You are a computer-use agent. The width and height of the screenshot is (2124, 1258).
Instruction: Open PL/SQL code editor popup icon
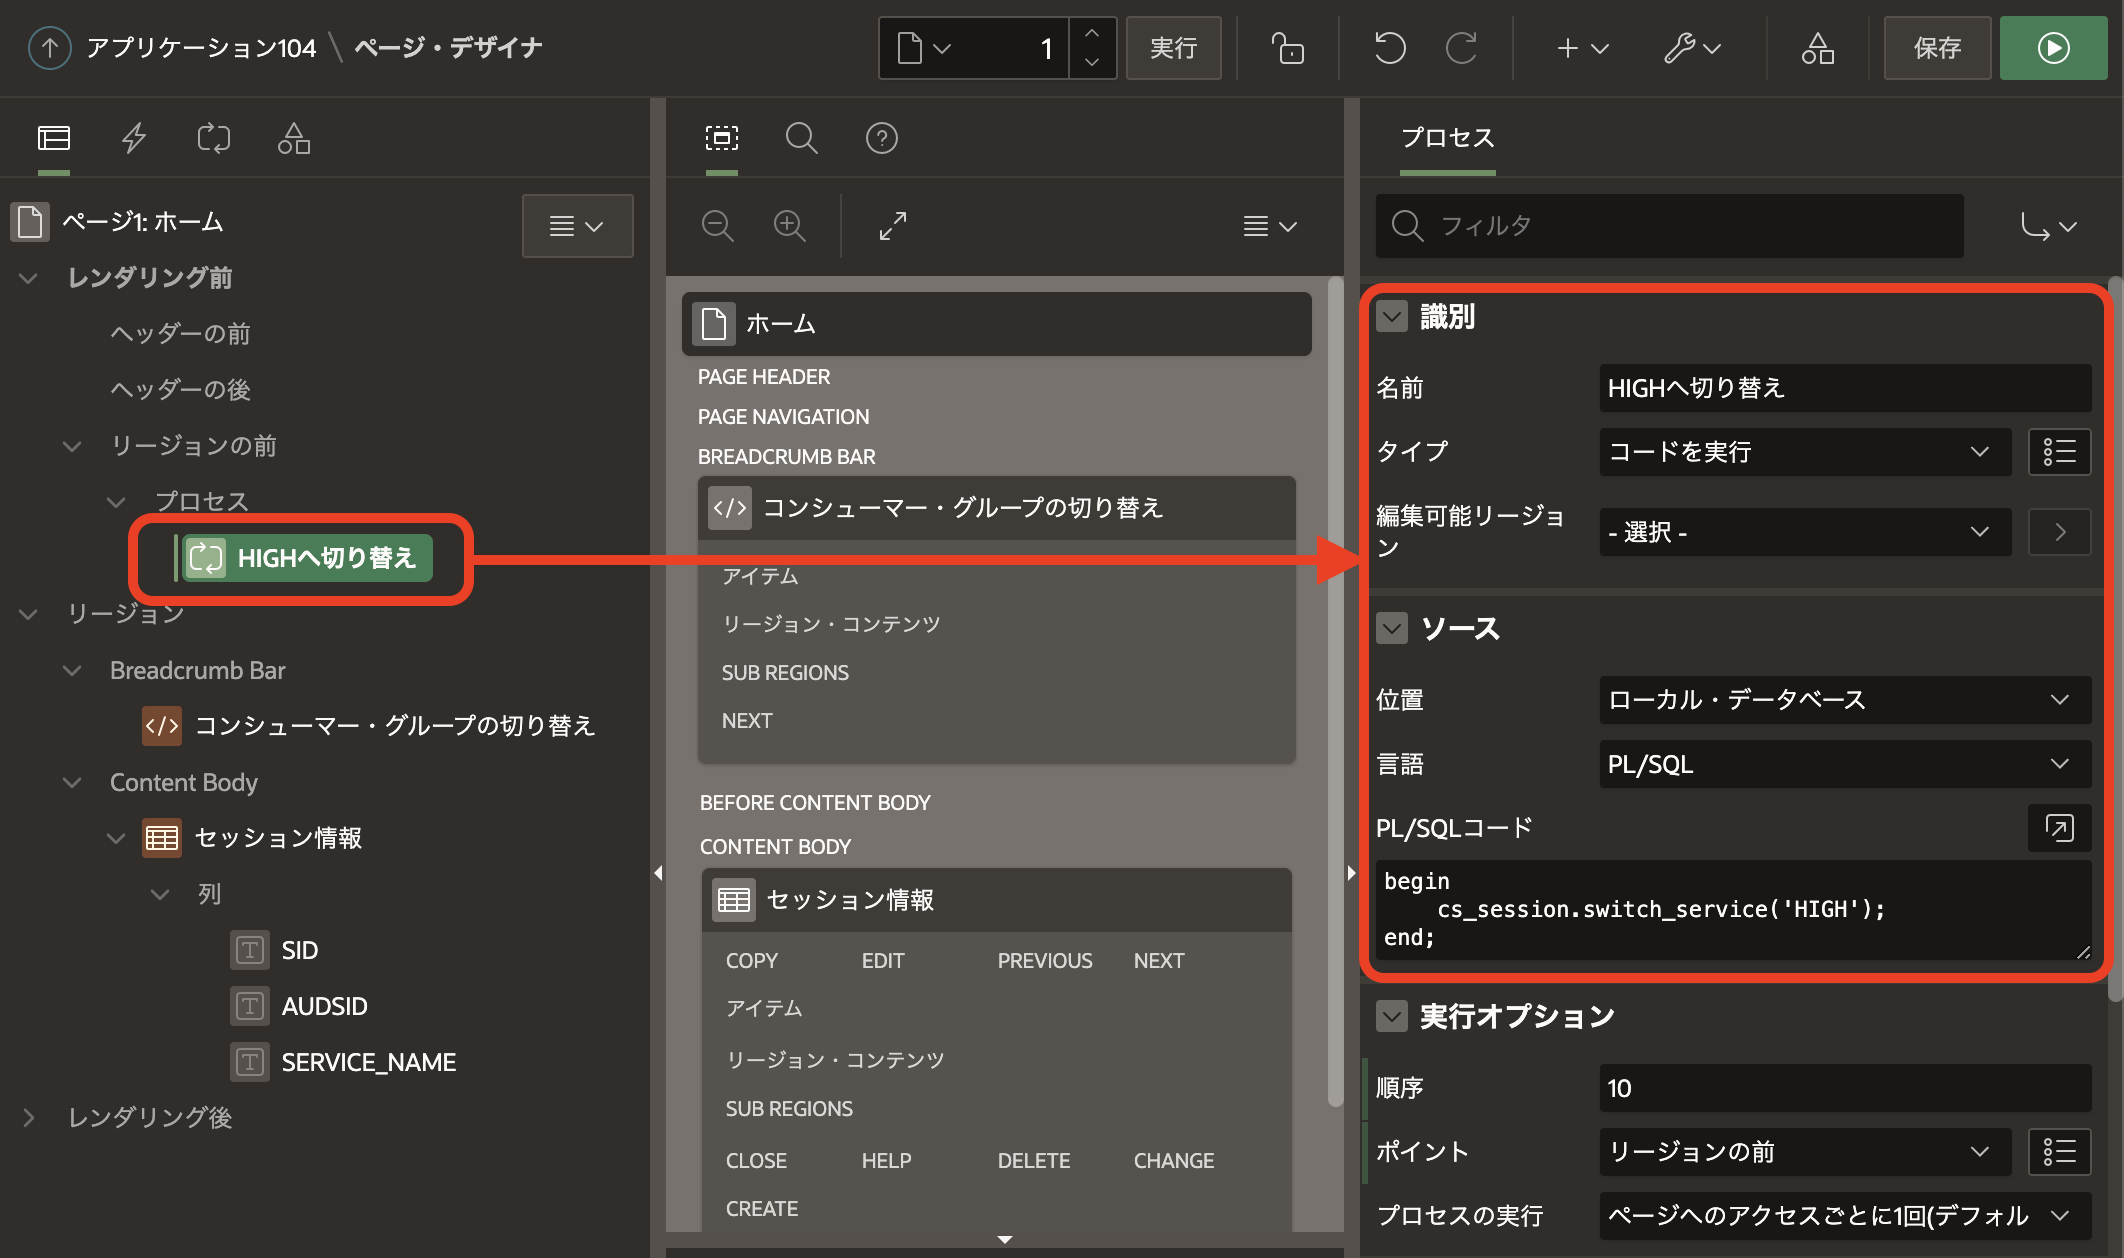(x=2059, y=828)
